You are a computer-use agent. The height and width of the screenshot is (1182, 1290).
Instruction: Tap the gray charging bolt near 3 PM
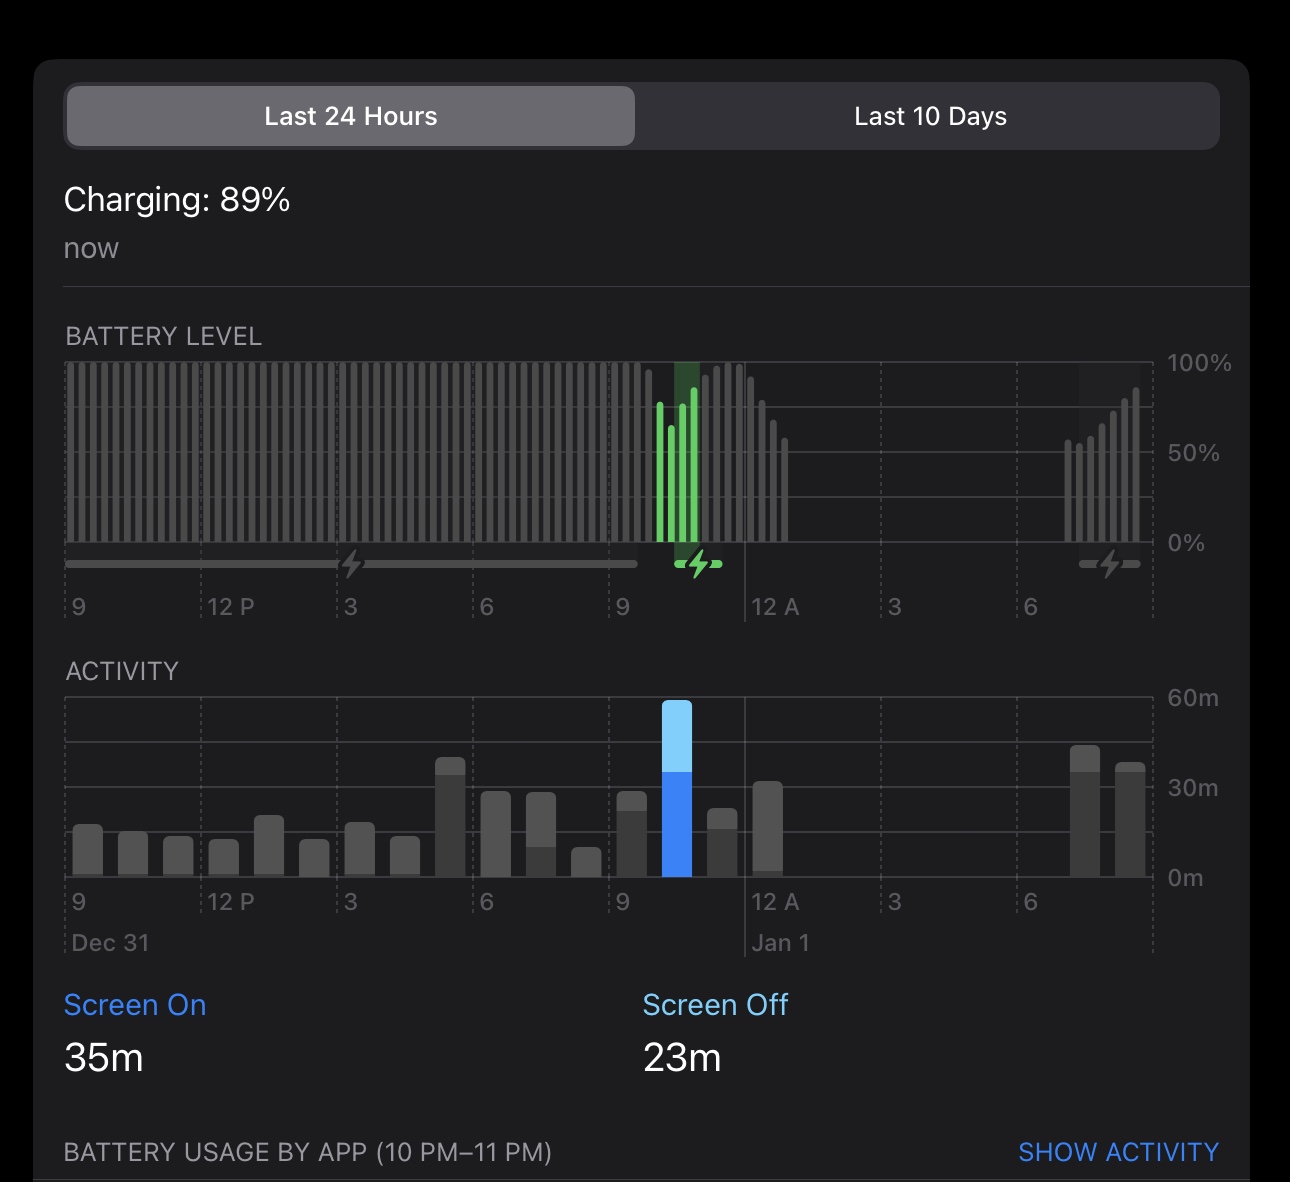(x=351, y=564)
